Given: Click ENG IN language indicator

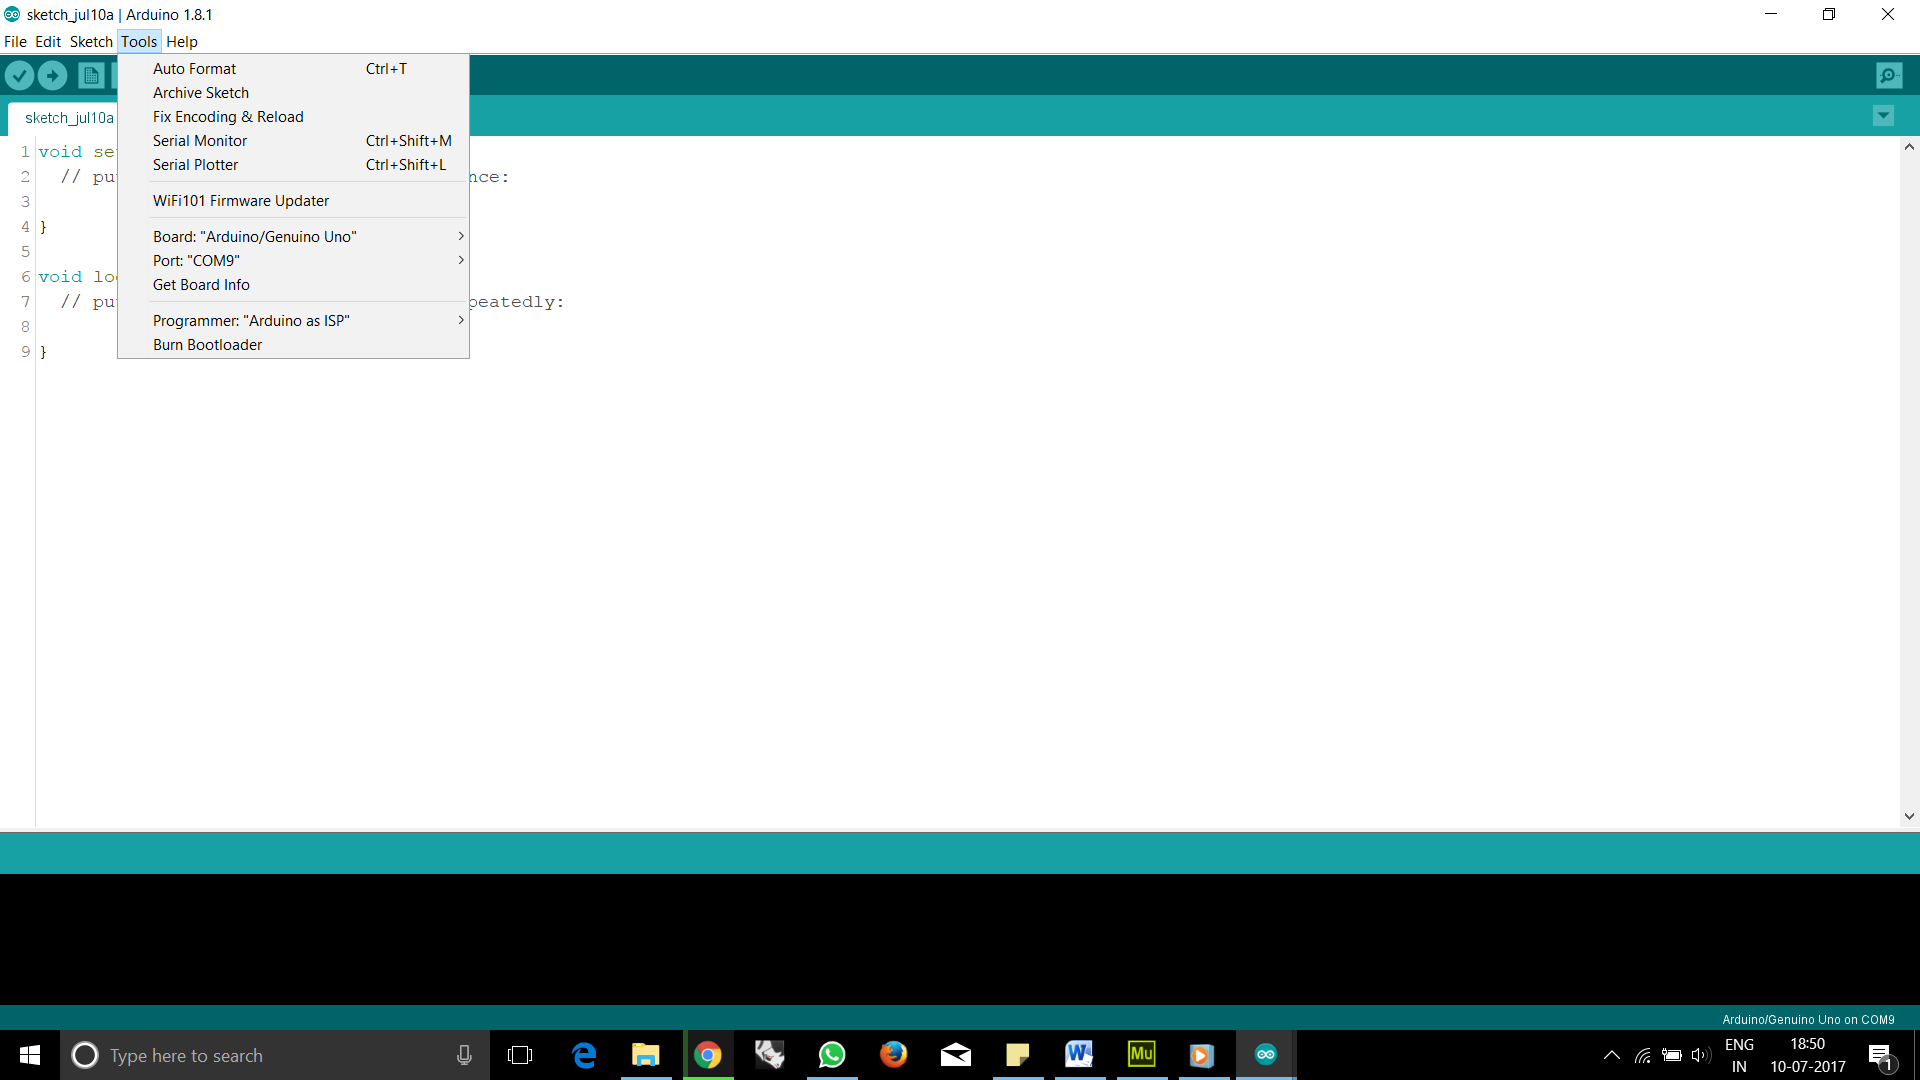Looking at the screenshot, I should (x=1740, y=1055).
